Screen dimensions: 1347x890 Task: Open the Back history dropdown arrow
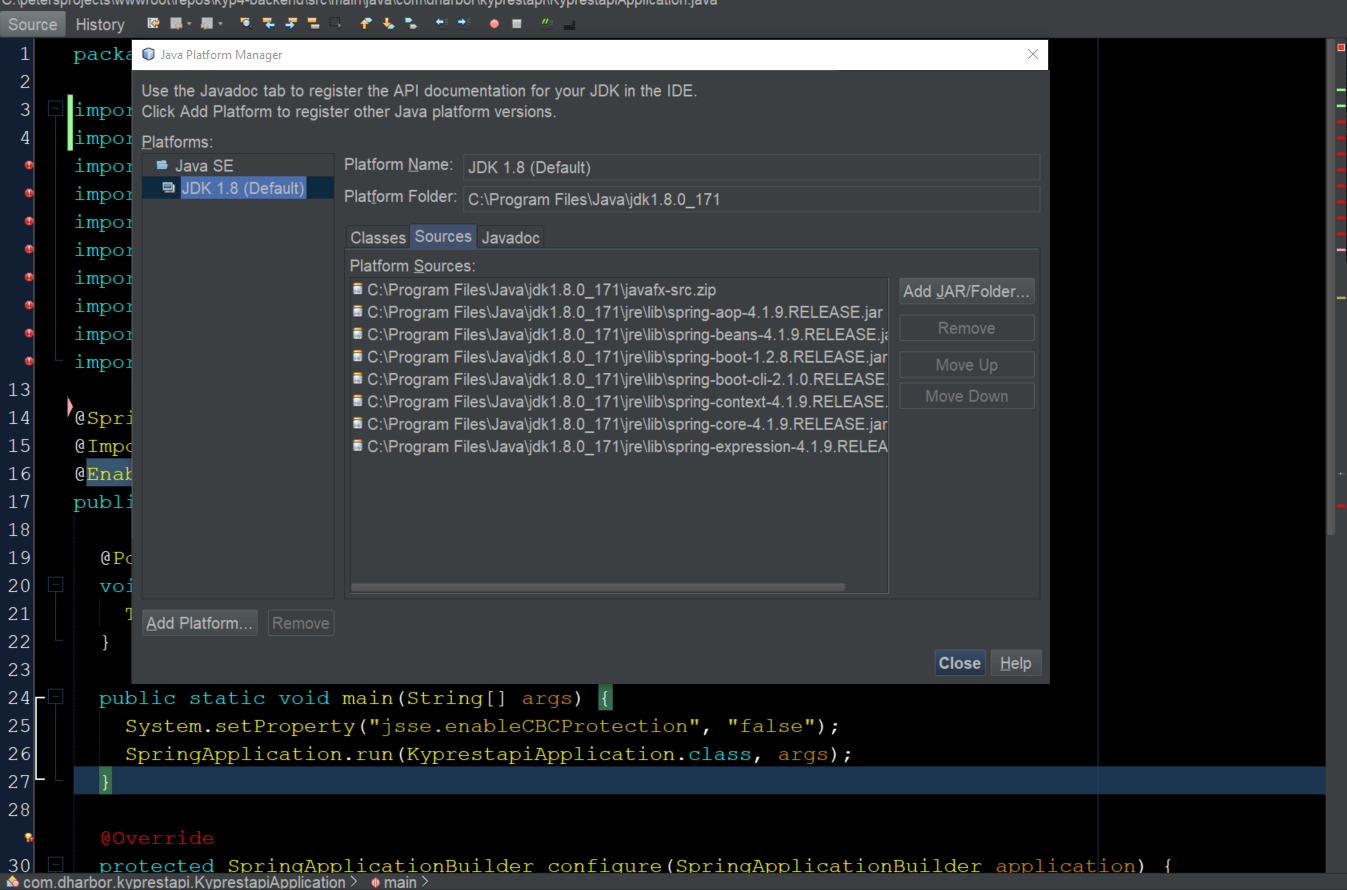pos(189,23)
